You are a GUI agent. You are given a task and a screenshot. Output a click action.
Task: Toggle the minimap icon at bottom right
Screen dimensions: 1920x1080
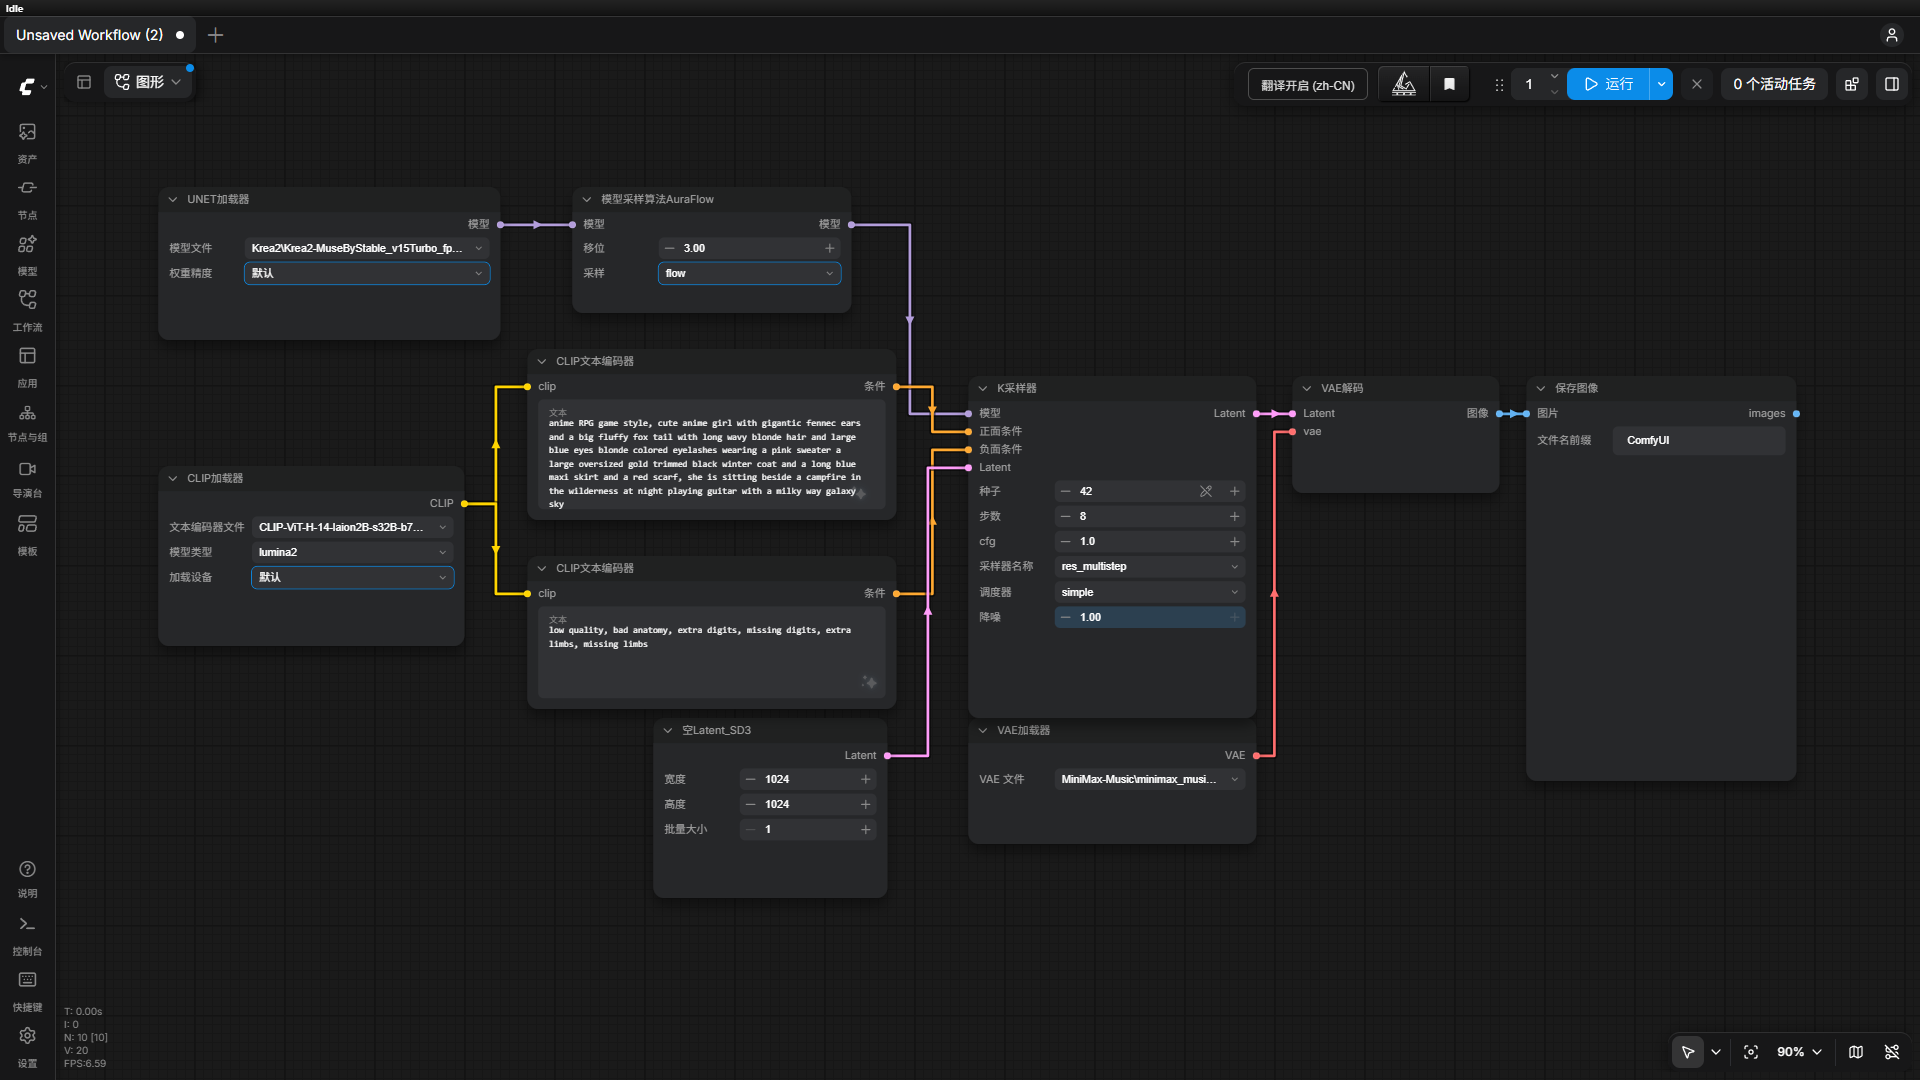tap(1856, 1052)
